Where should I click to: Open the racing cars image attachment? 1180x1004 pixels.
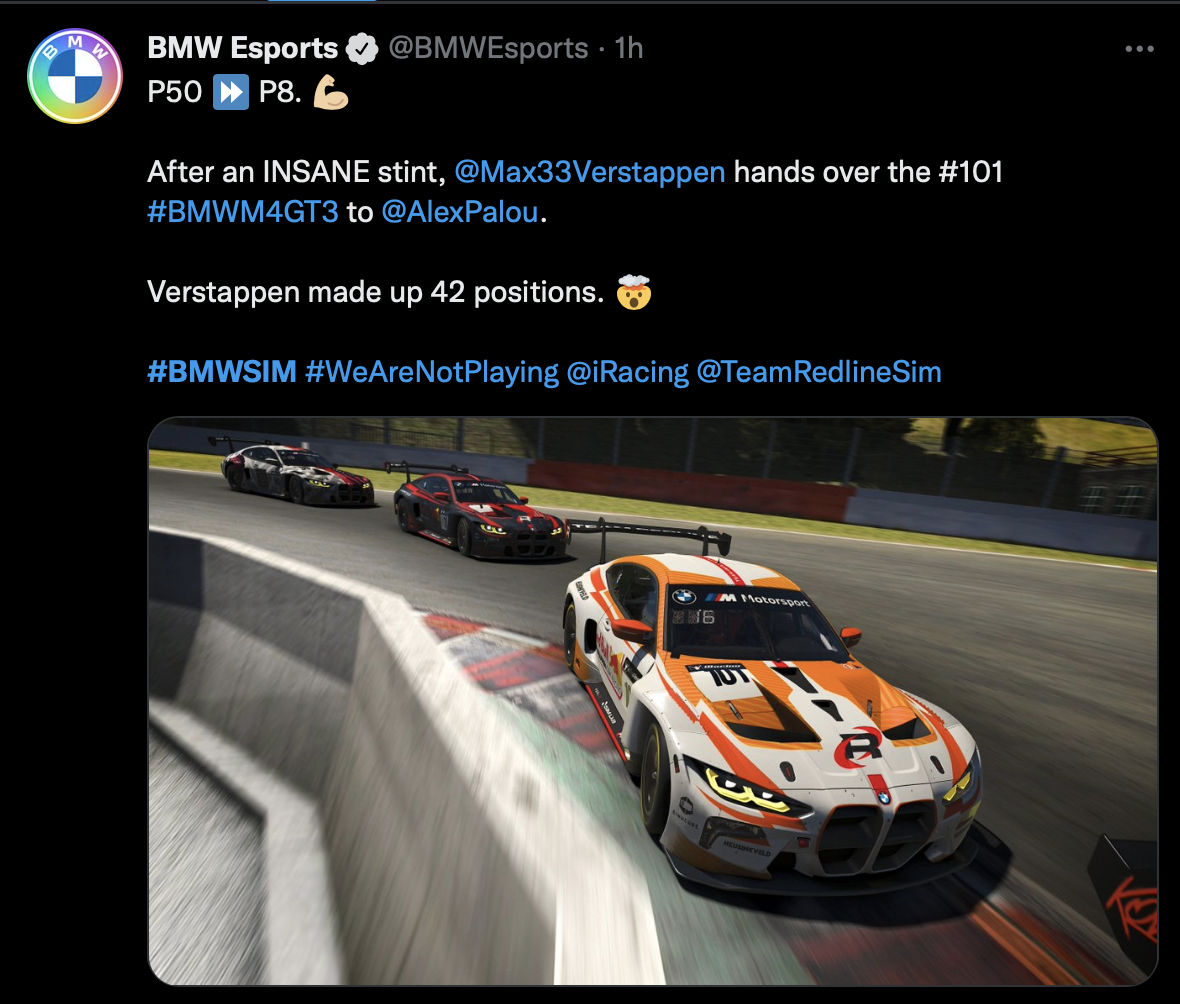(652, 701)
